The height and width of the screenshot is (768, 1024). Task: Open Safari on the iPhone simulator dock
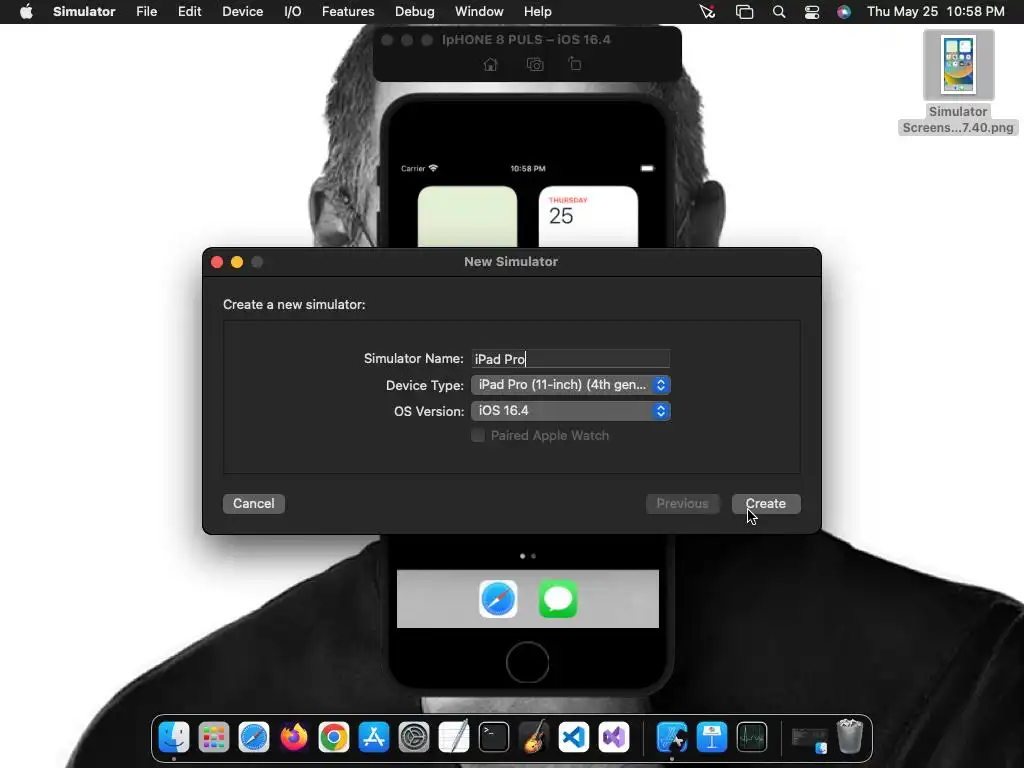pos(498,599)
